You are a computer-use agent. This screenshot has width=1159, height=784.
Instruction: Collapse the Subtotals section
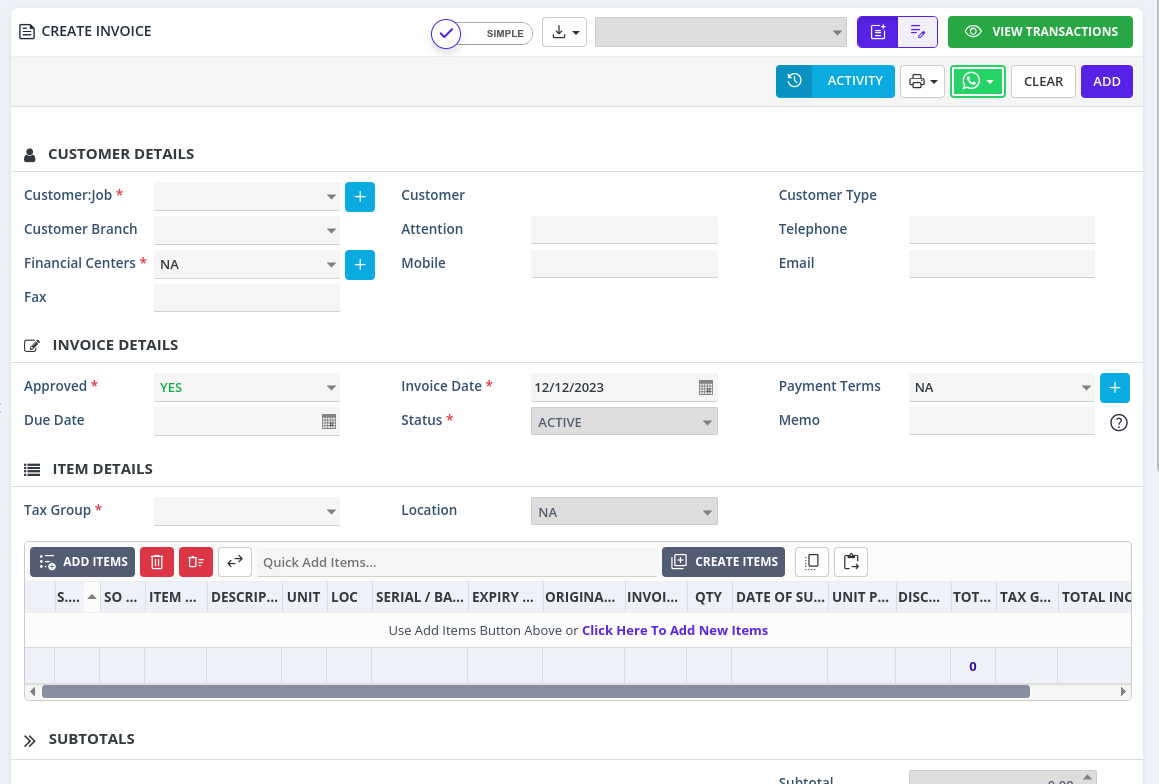pos(30,741)
